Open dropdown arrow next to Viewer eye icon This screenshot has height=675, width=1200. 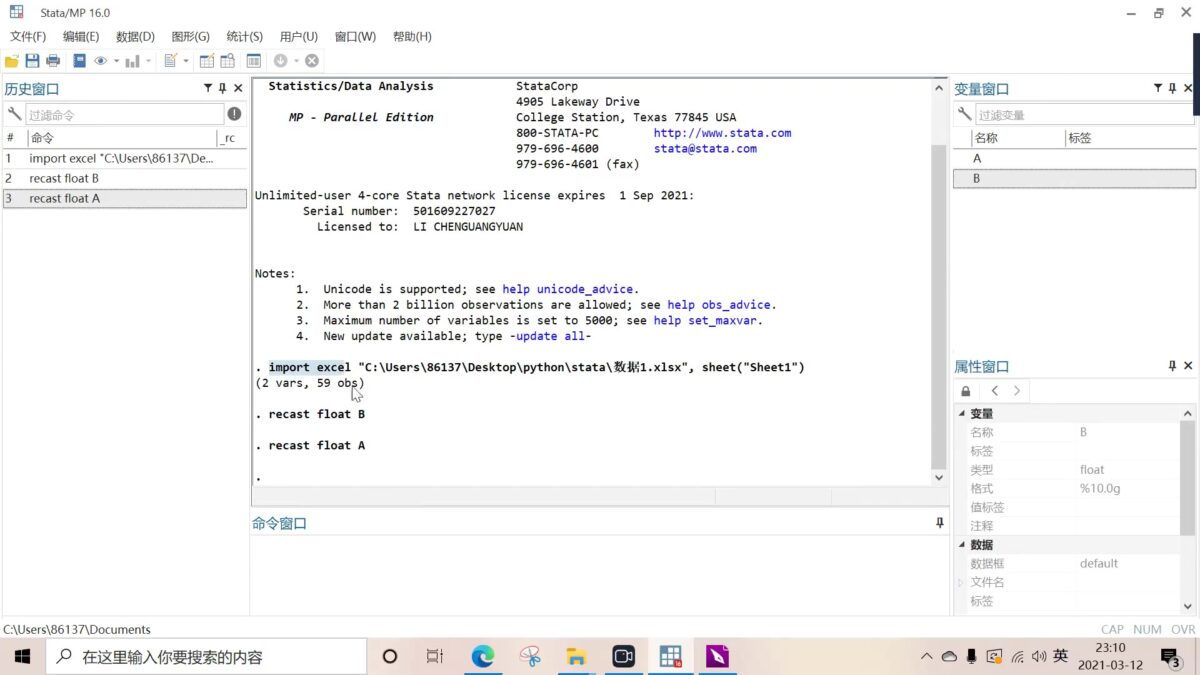tap(116, 61)
